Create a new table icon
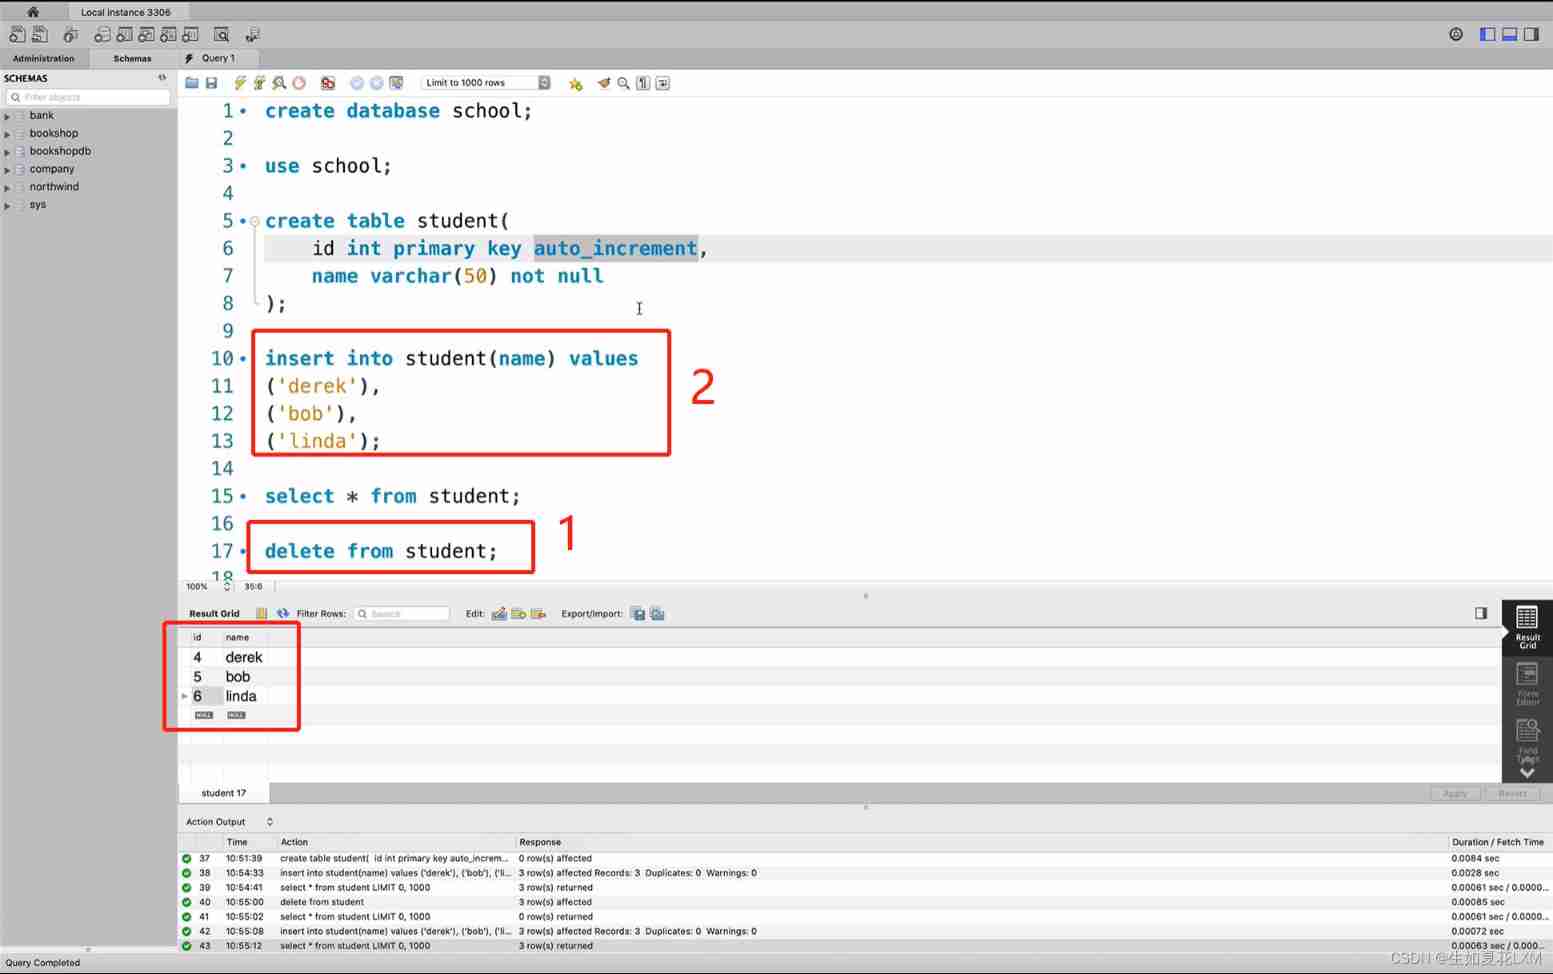Image resolution: width=1553 pixels, height=974 pixels. pyautogui.click(x=124, y=35)
